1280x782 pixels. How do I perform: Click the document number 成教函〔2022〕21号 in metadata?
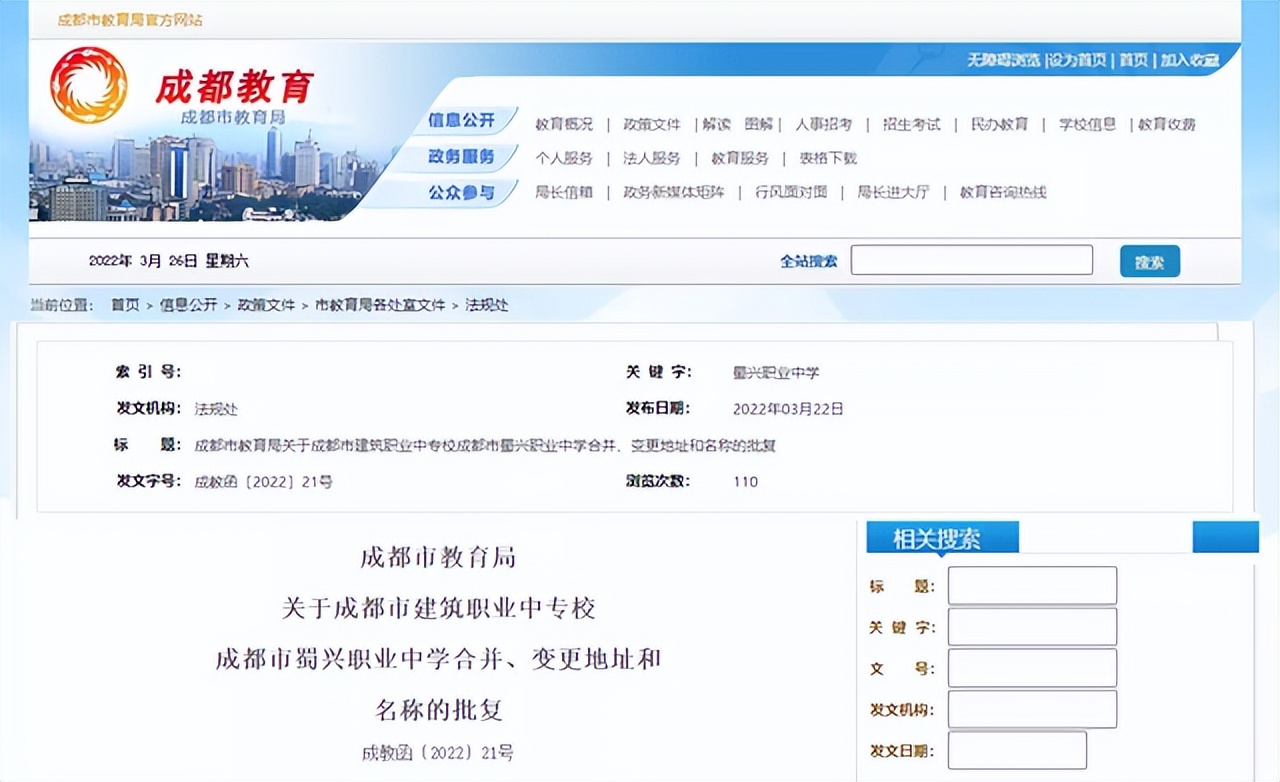click(264, 482)
